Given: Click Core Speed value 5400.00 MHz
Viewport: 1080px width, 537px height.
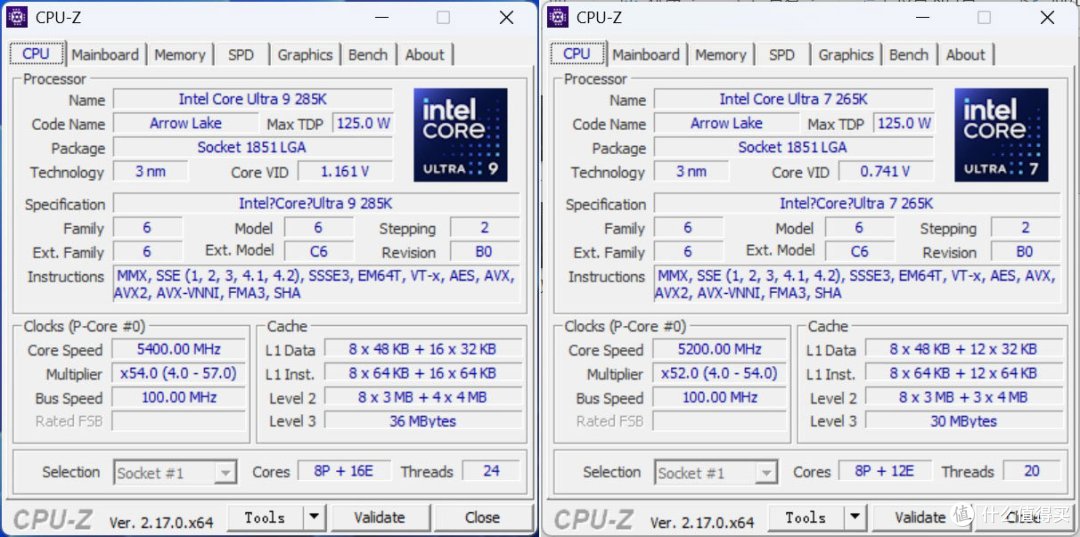Looking at the screenshot, I should [178, 350].
